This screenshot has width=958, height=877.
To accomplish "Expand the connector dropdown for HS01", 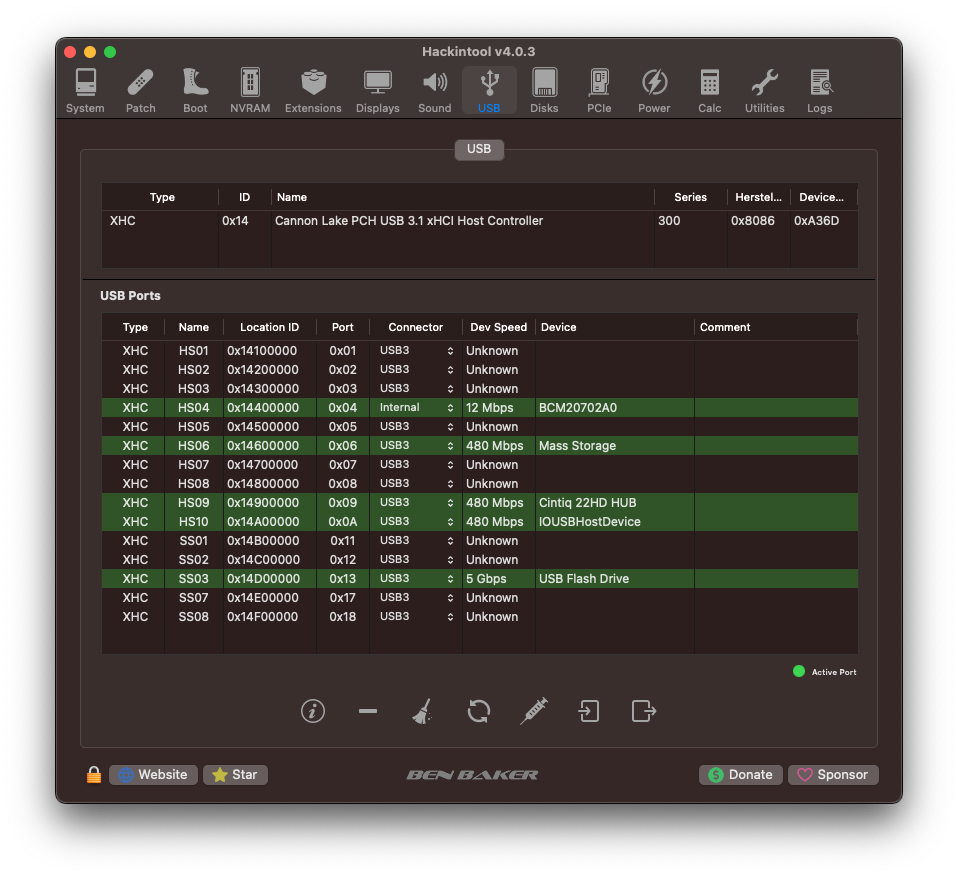I will [416, 351].
